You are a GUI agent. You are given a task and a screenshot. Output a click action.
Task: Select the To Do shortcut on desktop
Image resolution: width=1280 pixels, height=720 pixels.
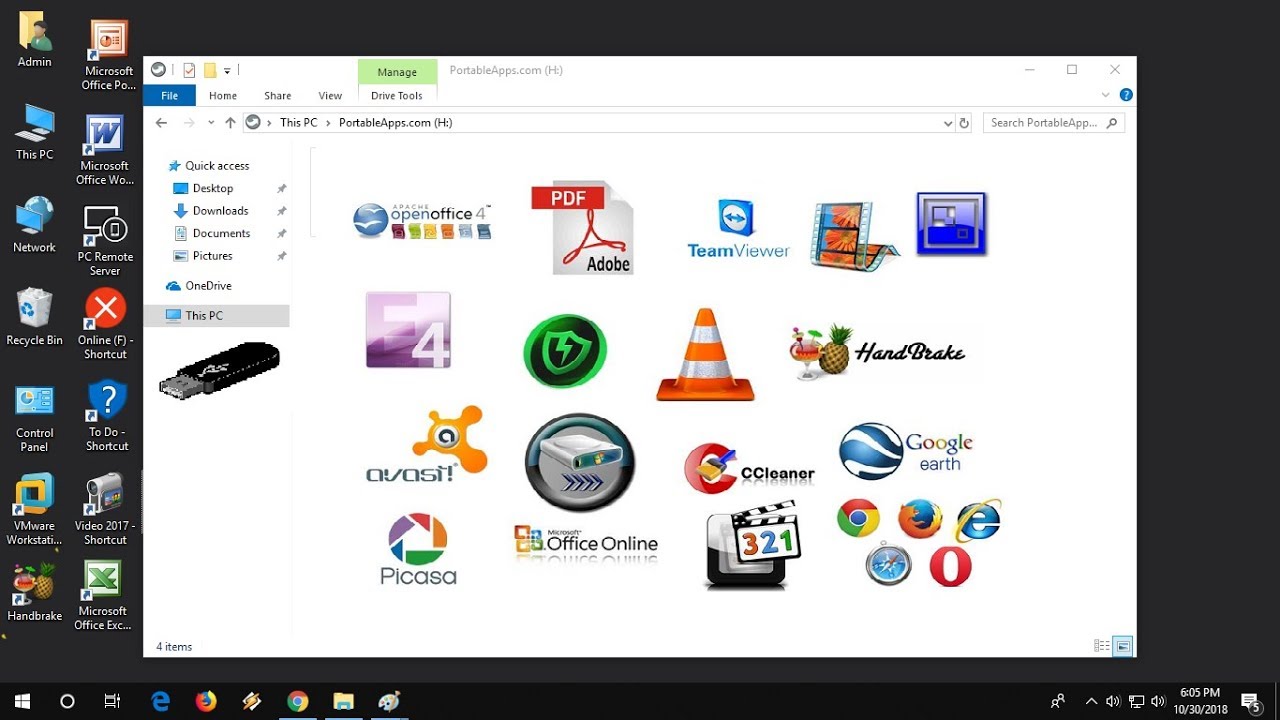[x=107, y=416]
